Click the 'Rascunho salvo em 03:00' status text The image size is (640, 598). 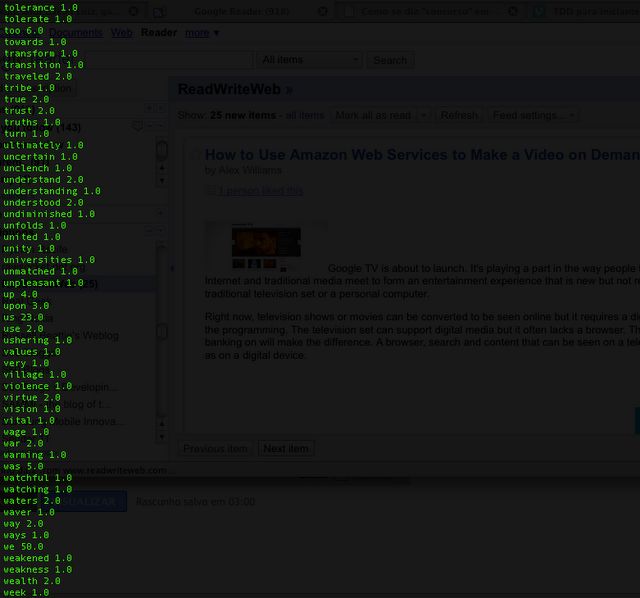coord(196,501)
